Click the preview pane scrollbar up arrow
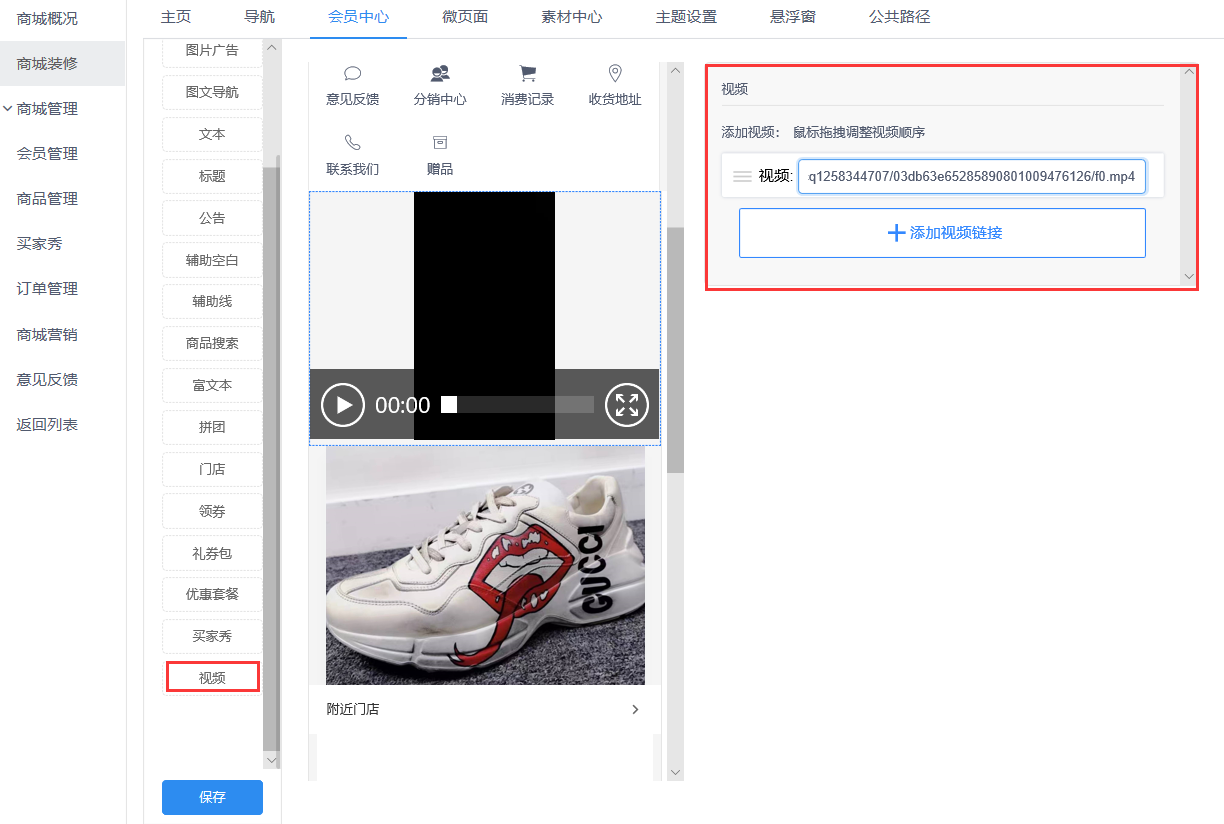Image resolution: width=1224 pixels, height=824 pixels. coord(675,70)
